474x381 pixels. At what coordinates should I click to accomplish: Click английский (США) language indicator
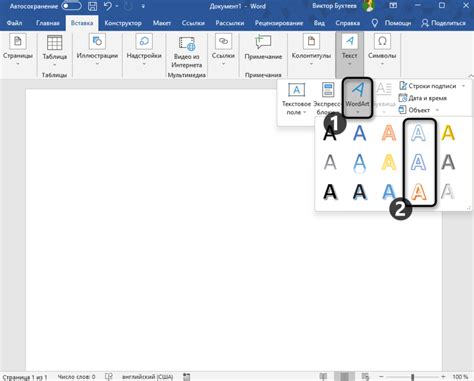click(147, 377)
